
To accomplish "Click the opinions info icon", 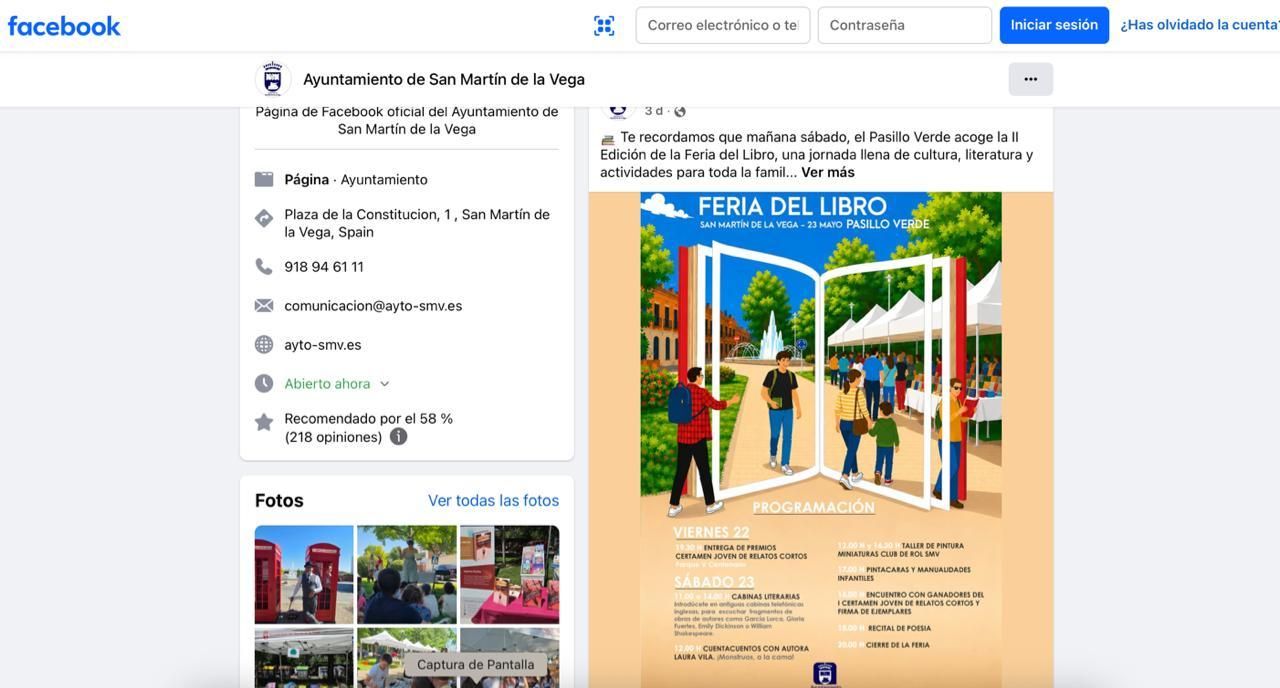I will click(398, 437).
